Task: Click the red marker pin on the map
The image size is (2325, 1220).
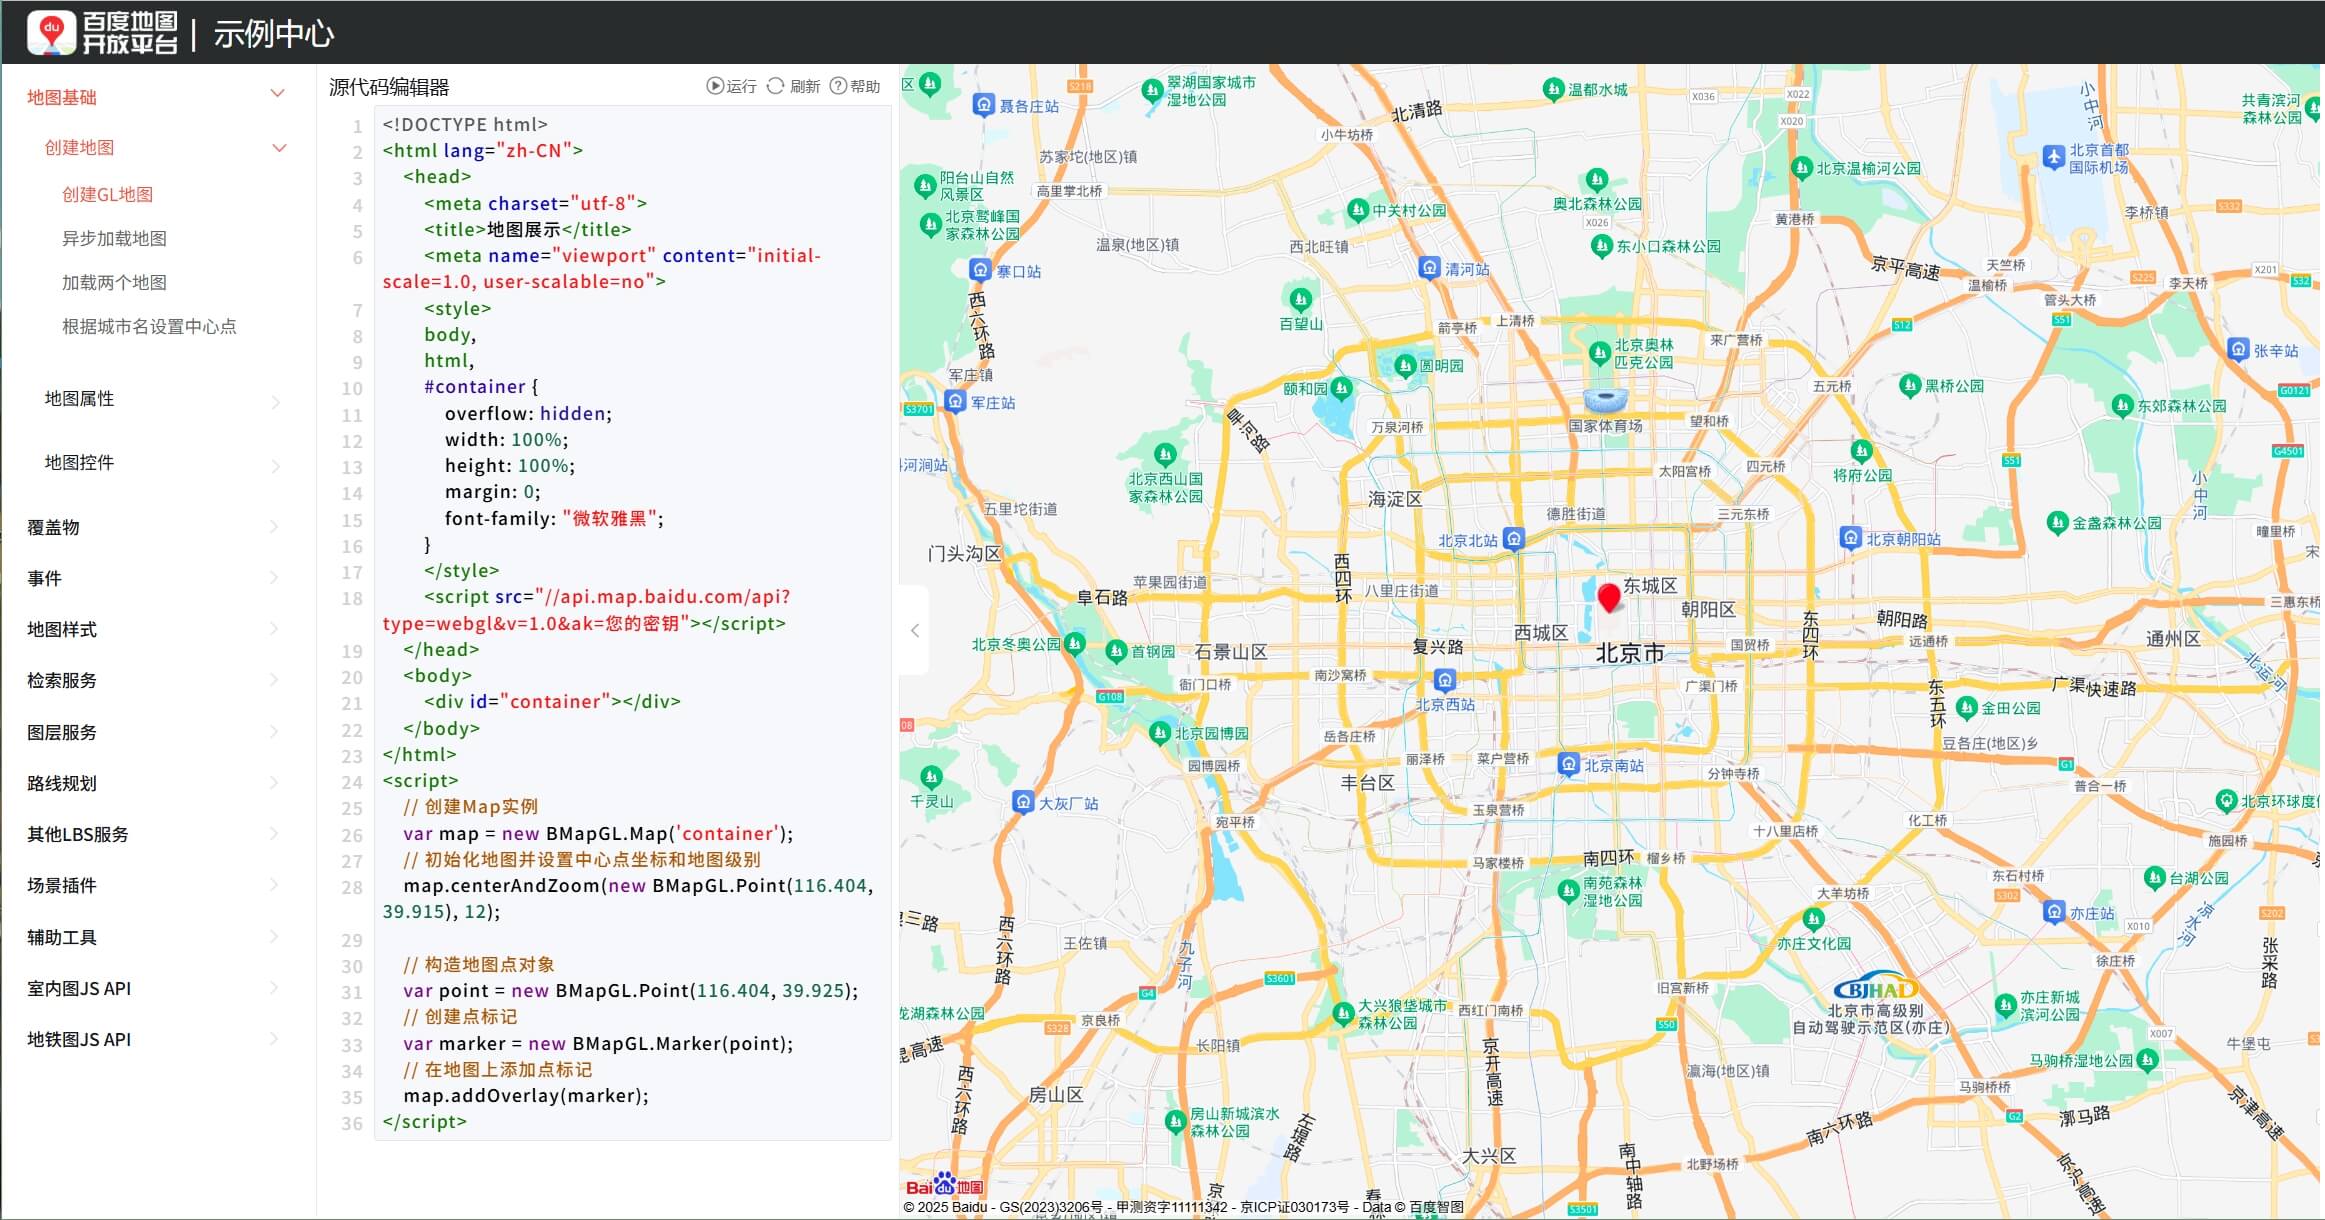Action: (x=1609, y=597)
